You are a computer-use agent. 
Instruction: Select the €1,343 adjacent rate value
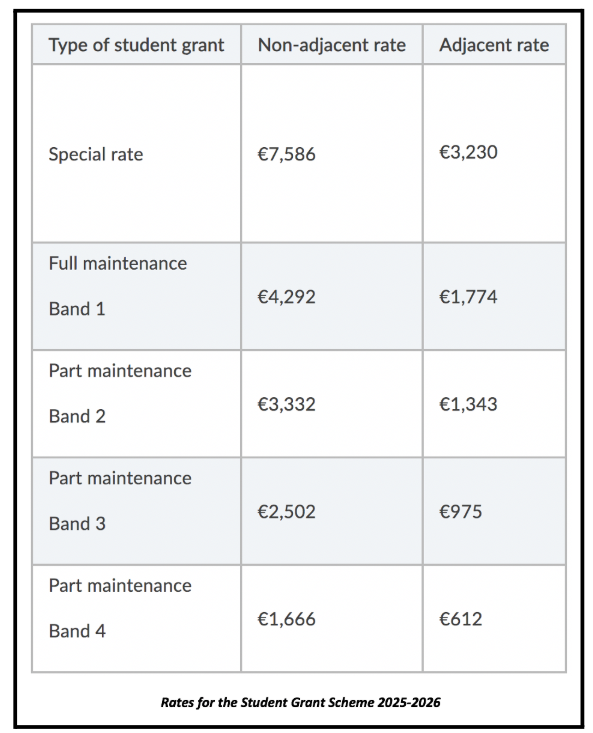(468, 404)
